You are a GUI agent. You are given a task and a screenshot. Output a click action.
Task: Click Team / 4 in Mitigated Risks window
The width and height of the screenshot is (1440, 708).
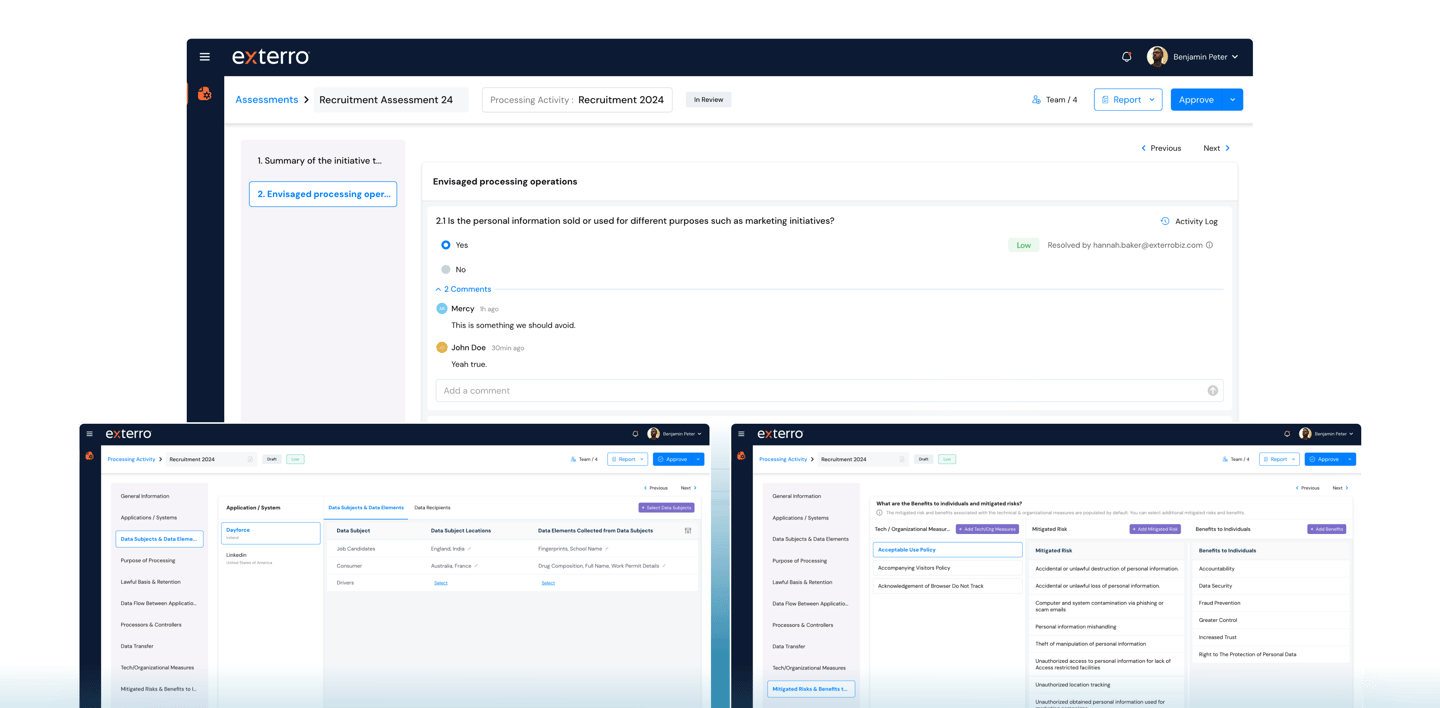coord(1236,460)
